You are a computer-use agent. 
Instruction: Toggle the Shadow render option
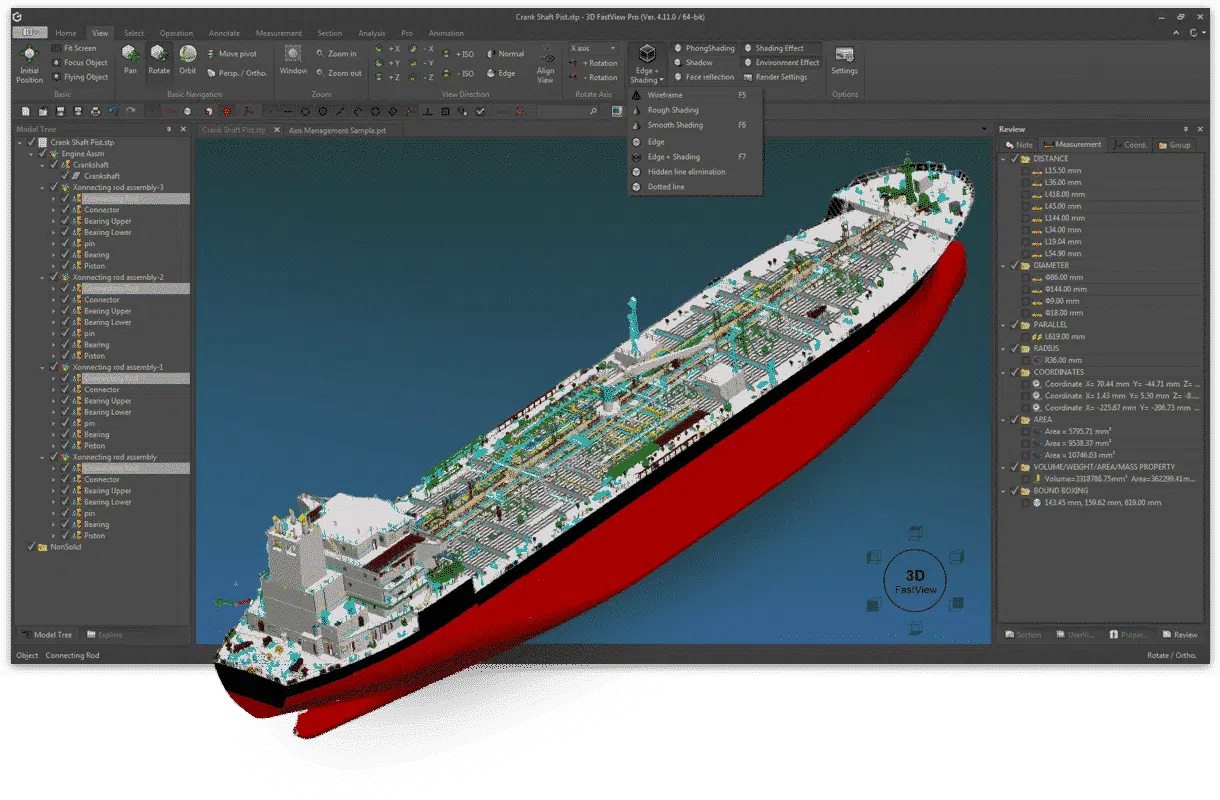tap(693, 63)
